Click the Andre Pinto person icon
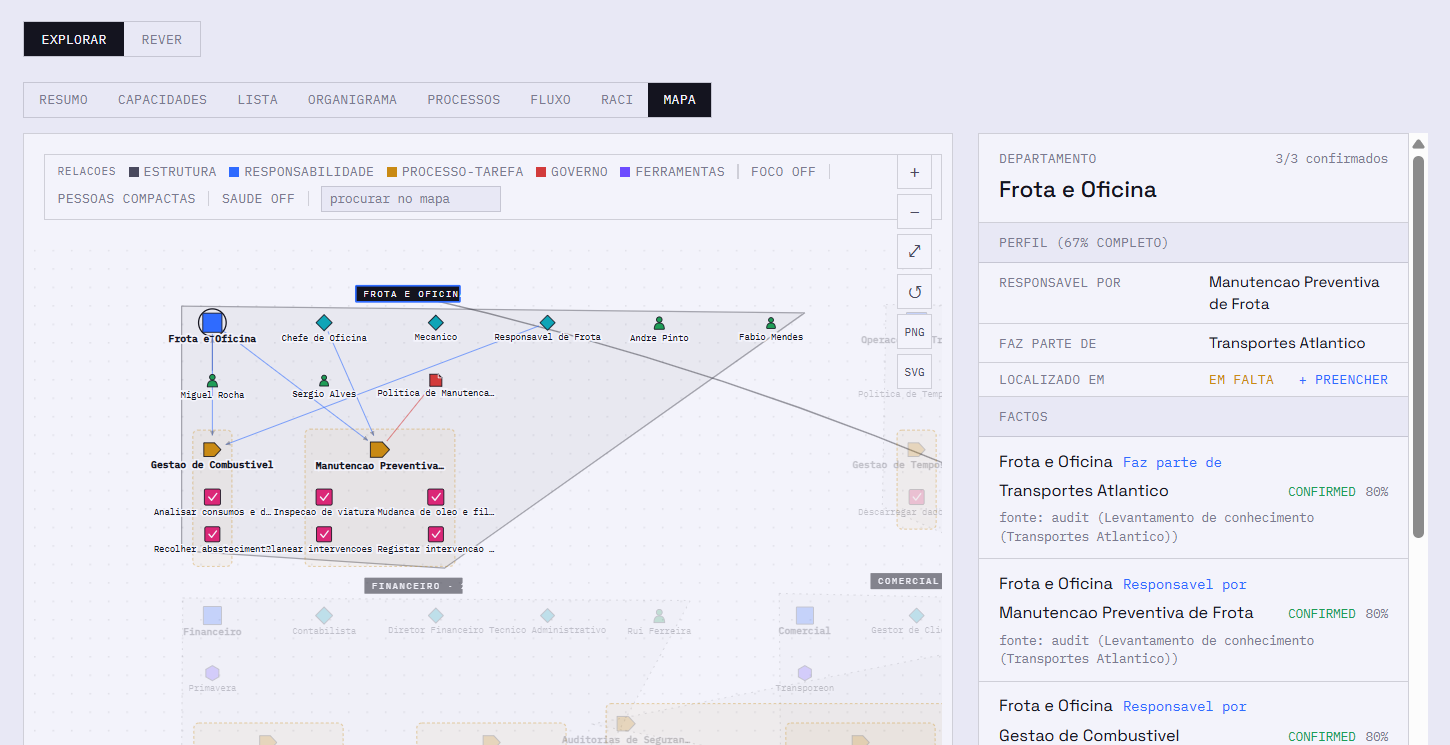 tap(659, 323)
